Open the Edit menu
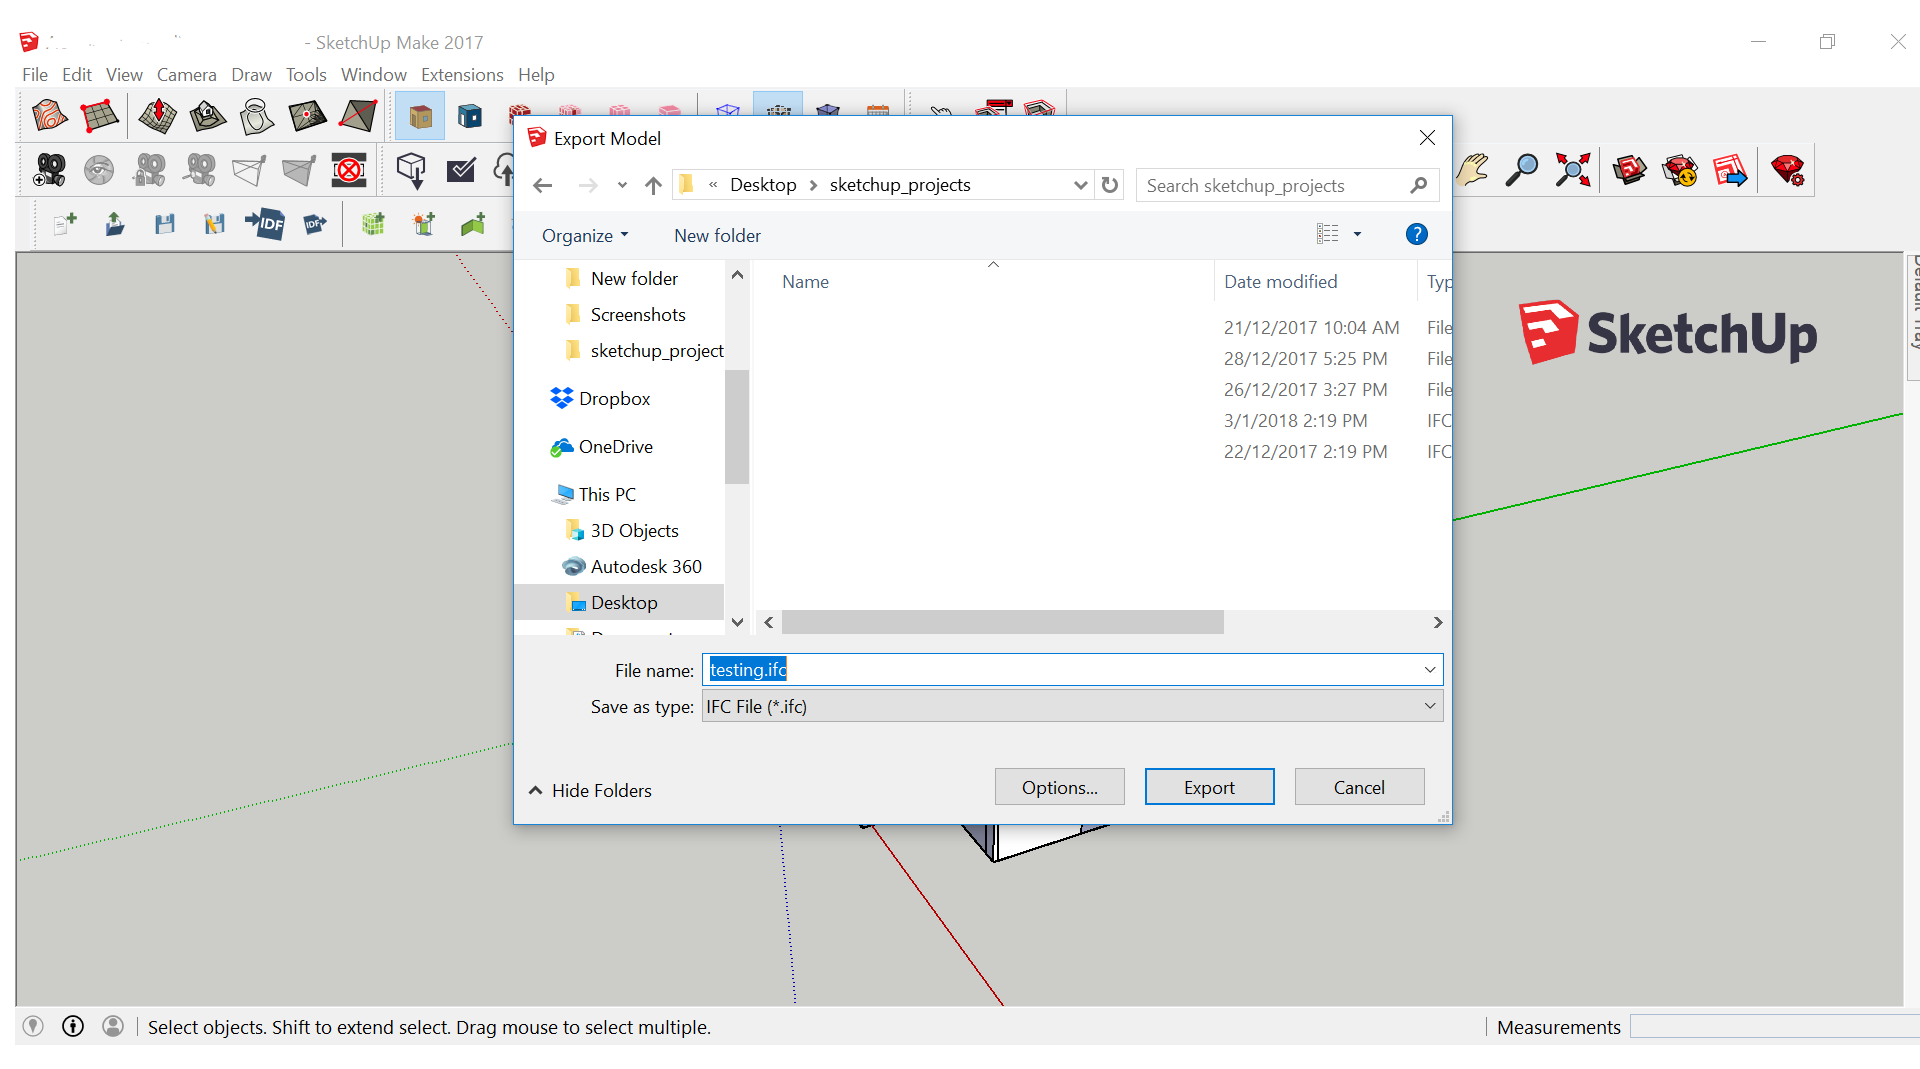The height and width of the screenshot is (1069, 1920). click(77, 75)
